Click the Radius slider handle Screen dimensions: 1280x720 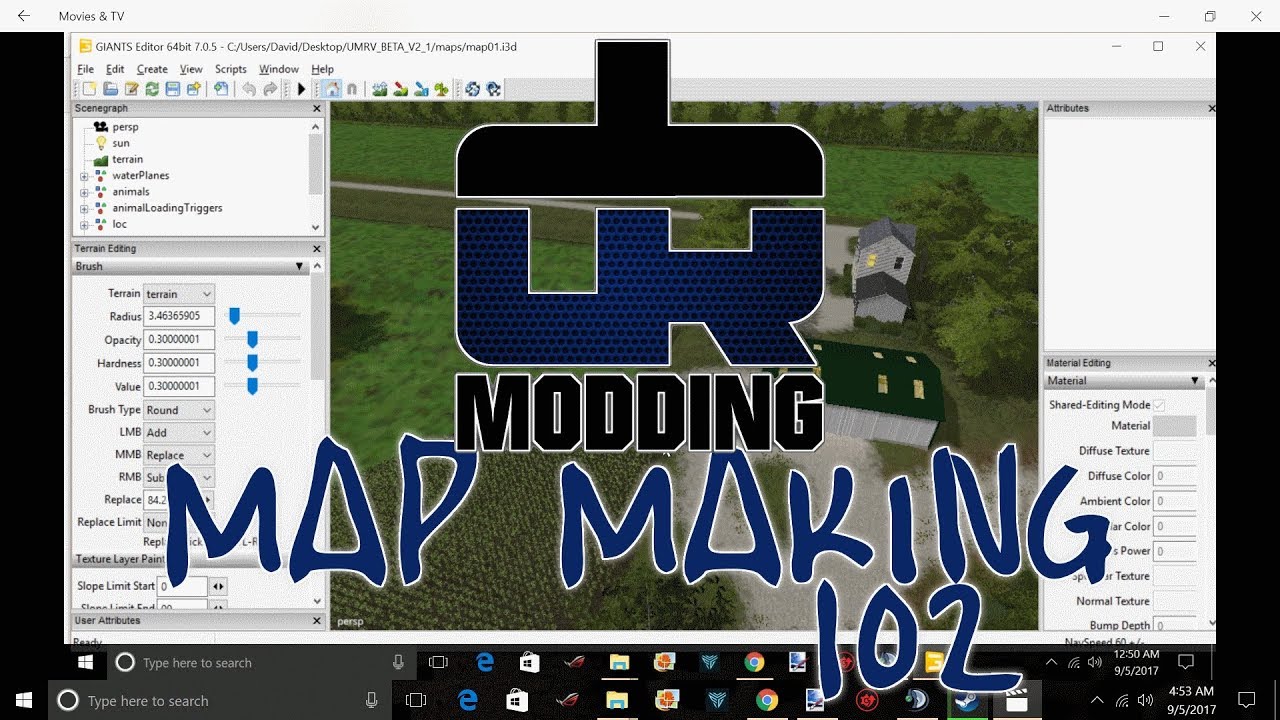234,316
